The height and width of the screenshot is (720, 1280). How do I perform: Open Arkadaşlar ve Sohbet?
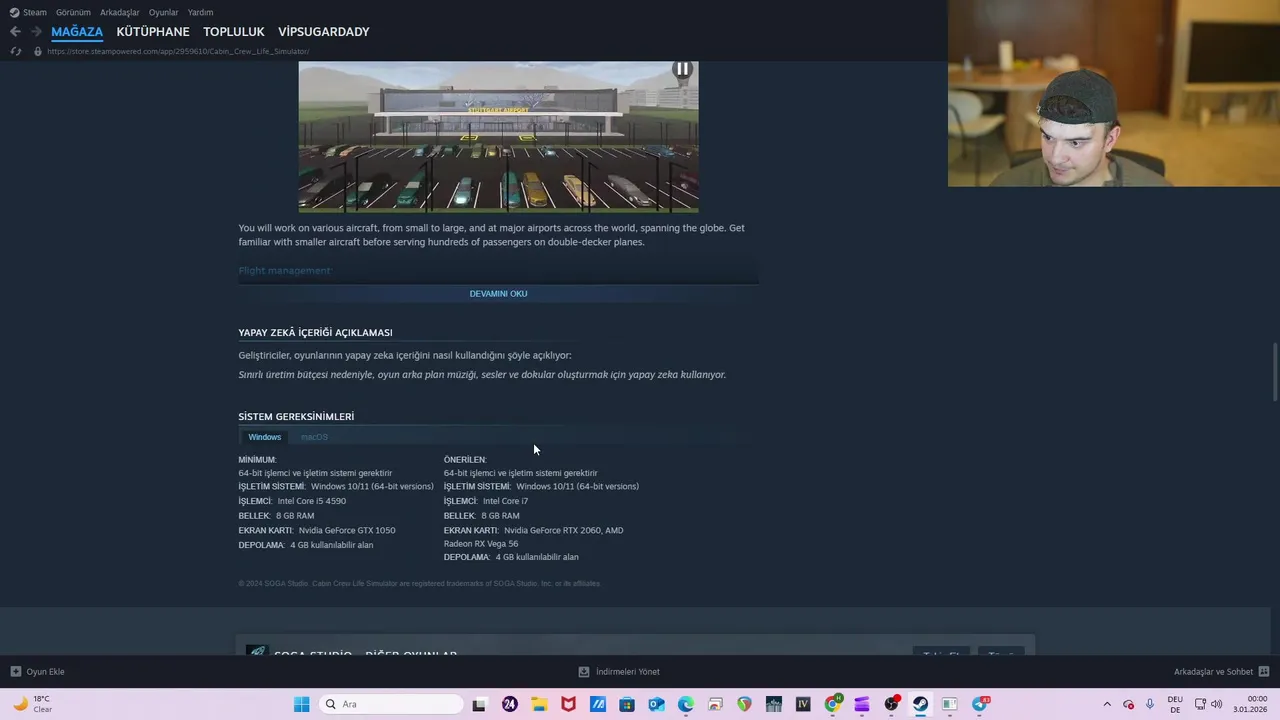coord(1221,672)
